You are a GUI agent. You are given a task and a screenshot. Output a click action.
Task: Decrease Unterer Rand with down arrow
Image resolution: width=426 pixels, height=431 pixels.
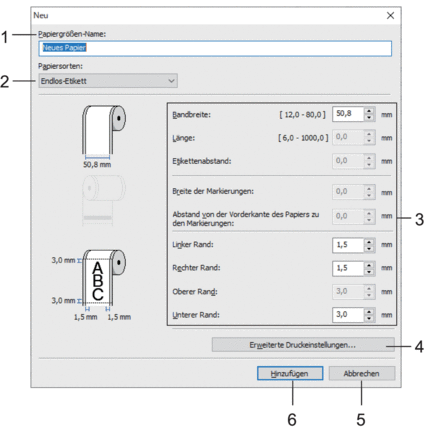[x=369, y=318]
